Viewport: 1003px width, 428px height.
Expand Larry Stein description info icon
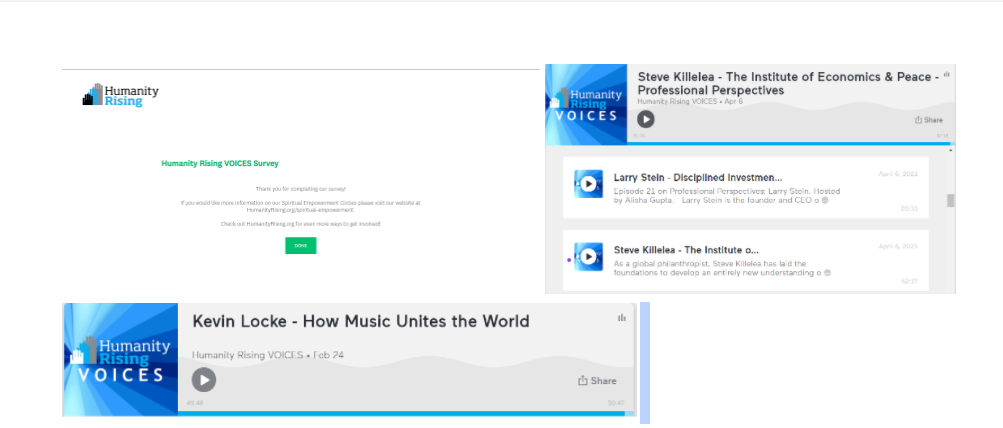(827, 200)
